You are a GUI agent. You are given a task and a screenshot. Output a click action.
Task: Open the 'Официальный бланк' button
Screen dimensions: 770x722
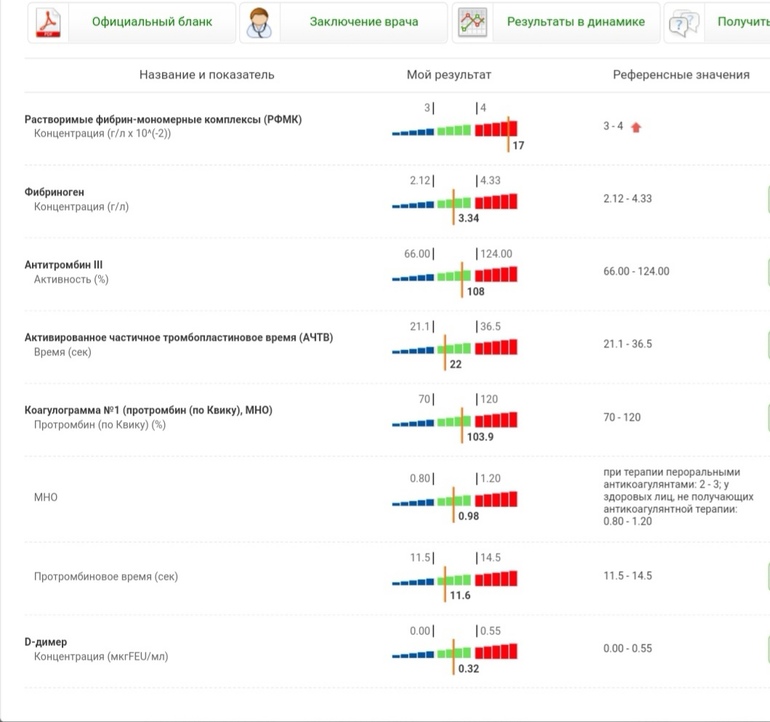152,22
